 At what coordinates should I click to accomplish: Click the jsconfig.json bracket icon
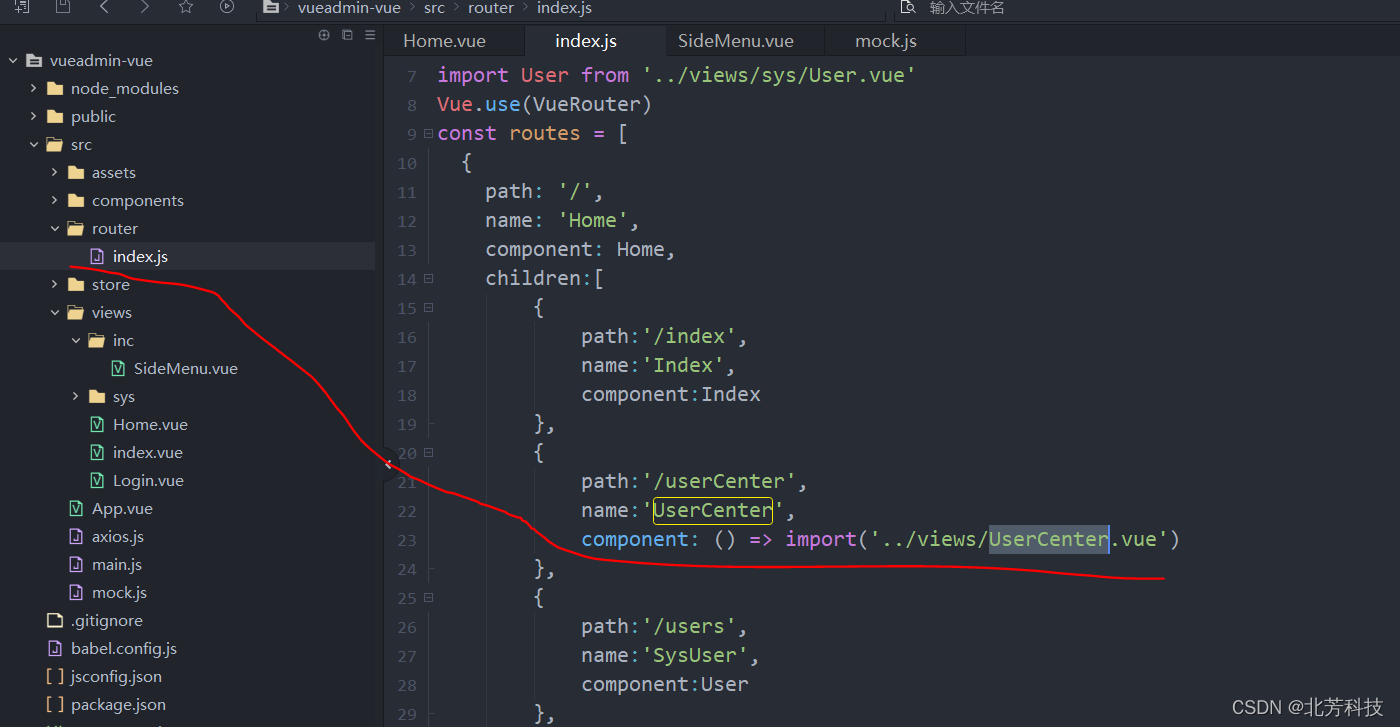click(x=55, y=676)
